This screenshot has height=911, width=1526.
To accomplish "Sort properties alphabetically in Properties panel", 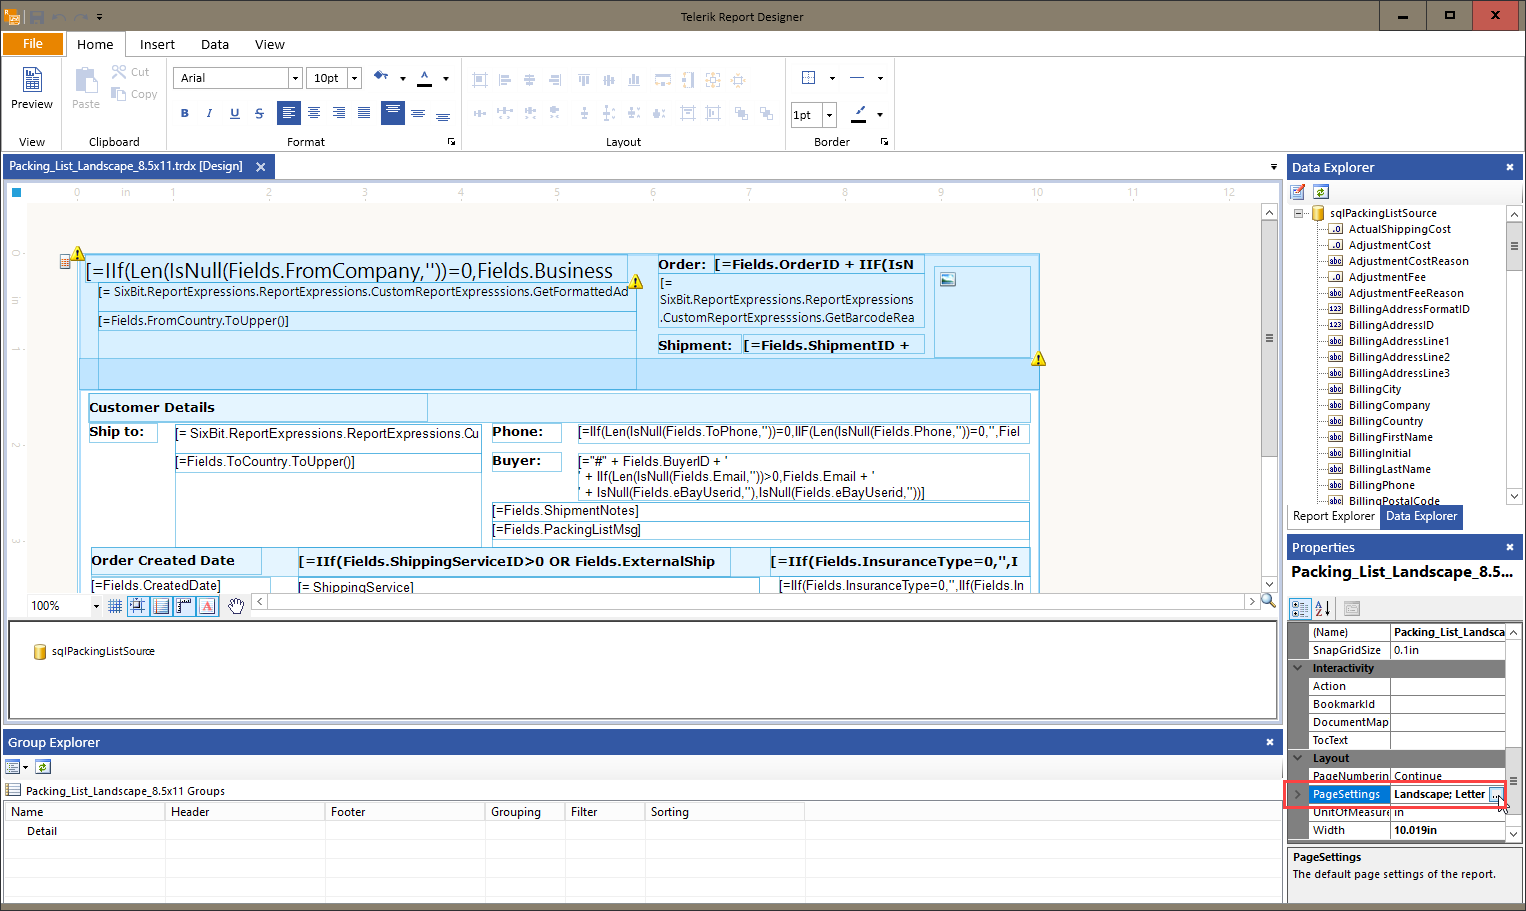I will (1321, 608).
